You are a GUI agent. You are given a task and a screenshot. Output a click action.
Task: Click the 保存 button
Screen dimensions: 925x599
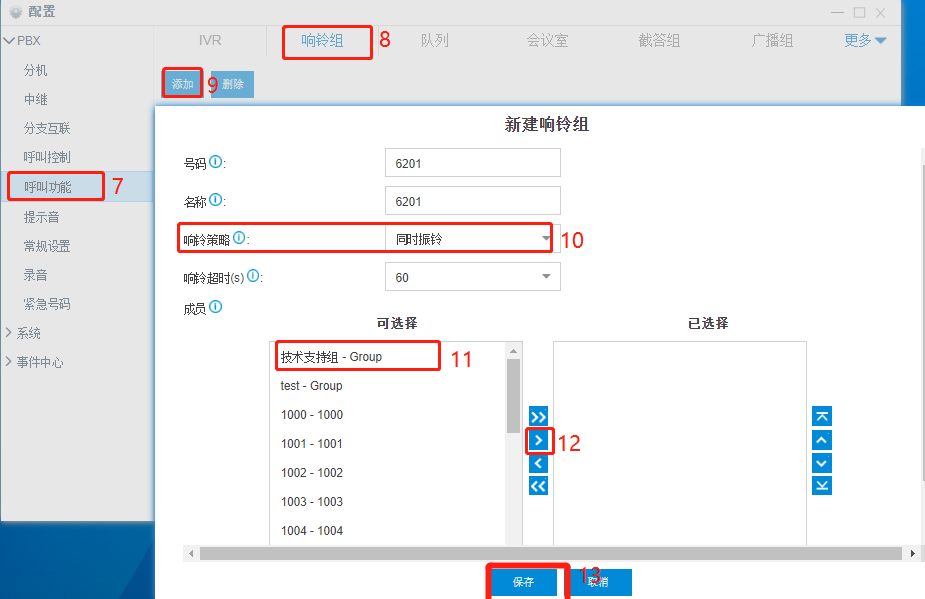click(x=523, y=582)
